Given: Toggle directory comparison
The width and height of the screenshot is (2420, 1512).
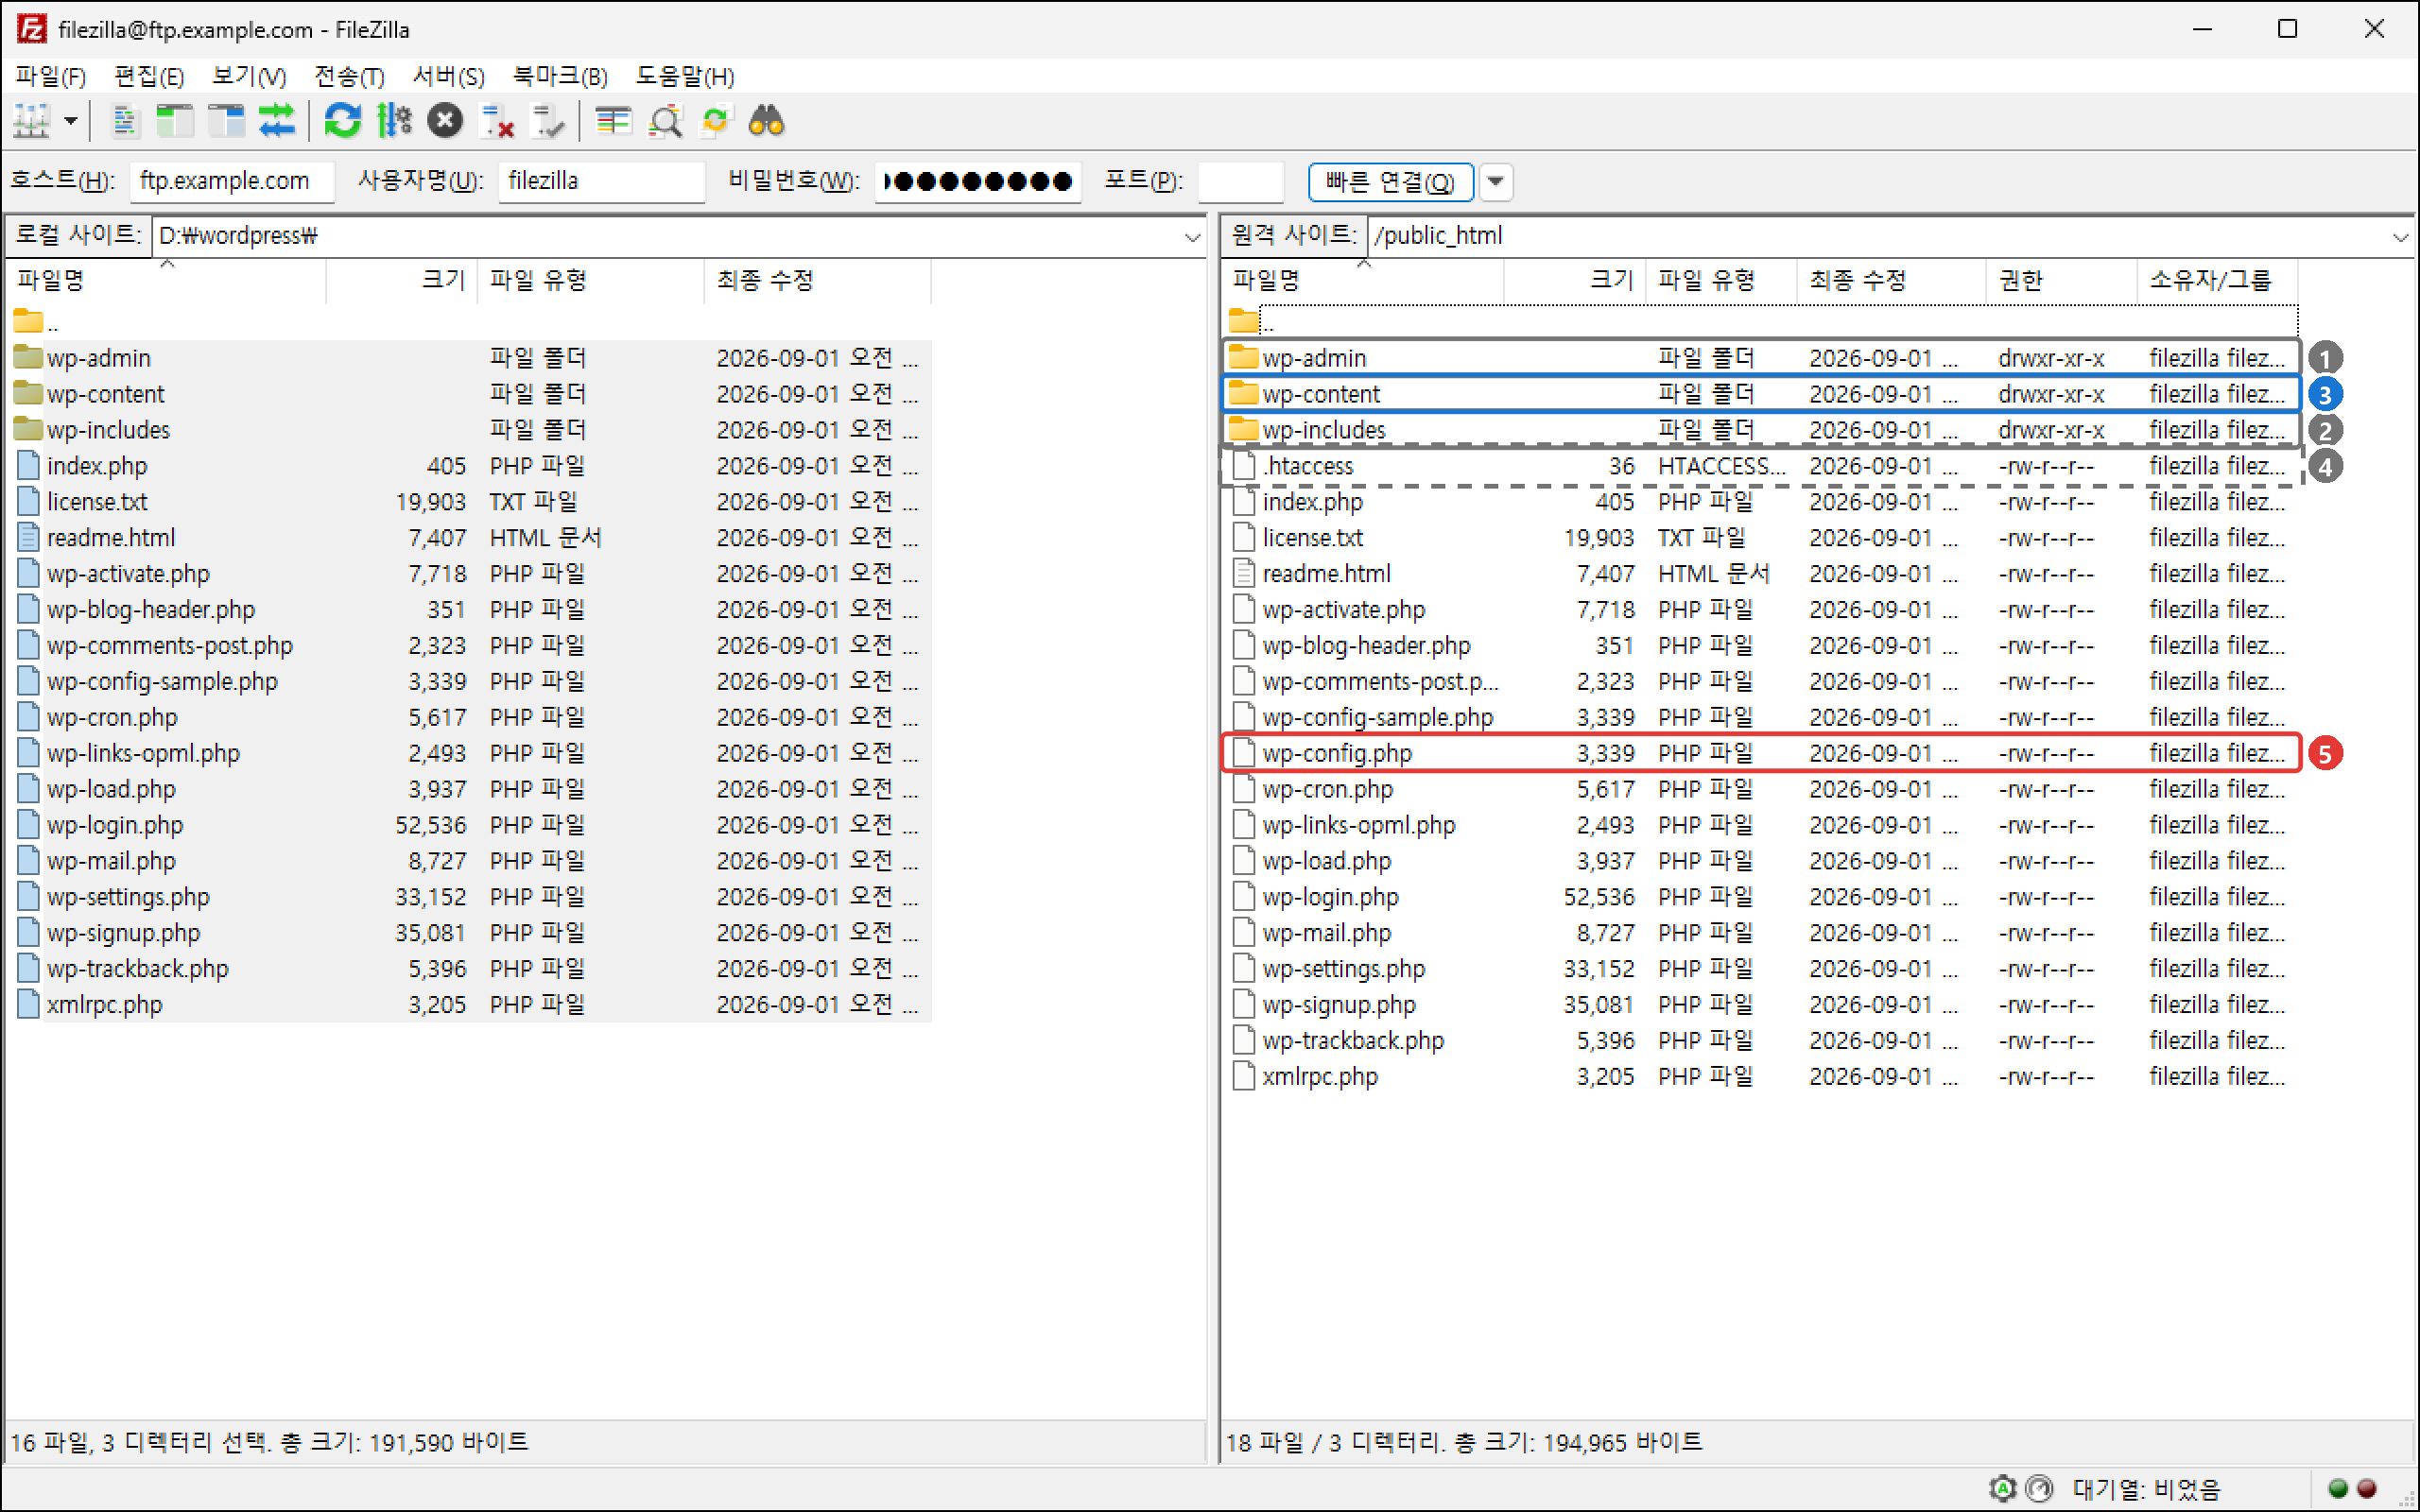Looking at the screenshot, I should coord(665,121).
